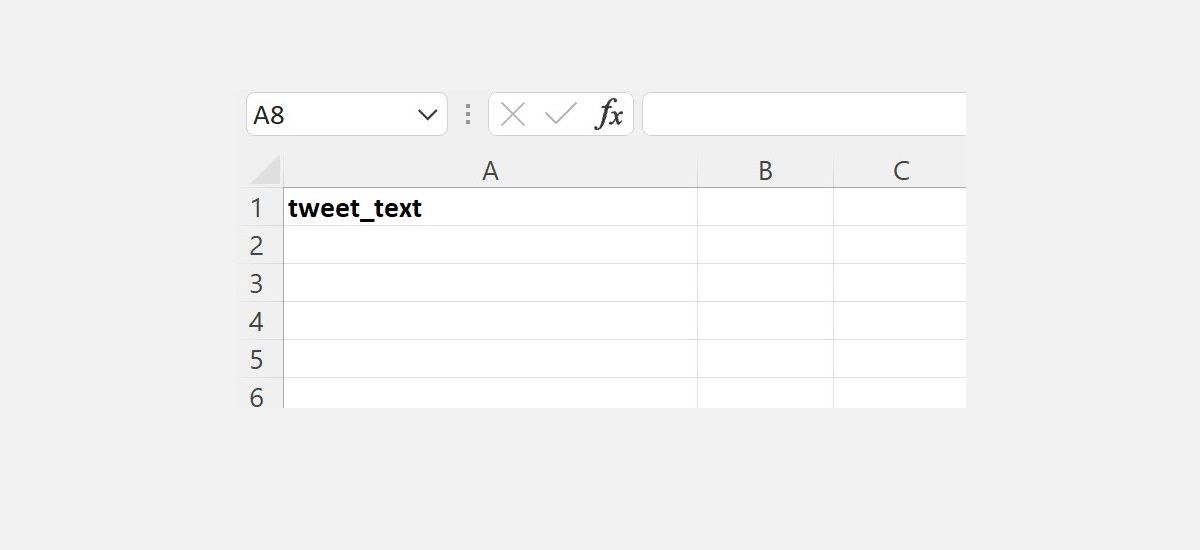Screen dimensions: 1200x550
Task: Expand the Name Box dropdown arrow
Action: [x=427, y=115]
